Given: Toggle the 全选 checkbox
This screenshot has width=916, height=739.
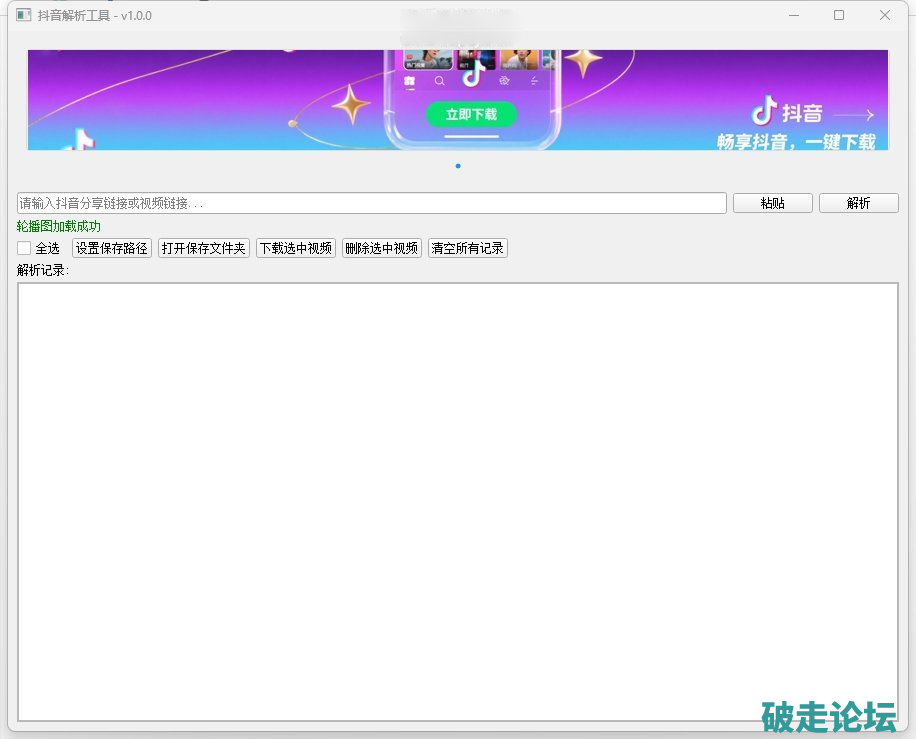Looking at the screenshot, I should 24,248.
